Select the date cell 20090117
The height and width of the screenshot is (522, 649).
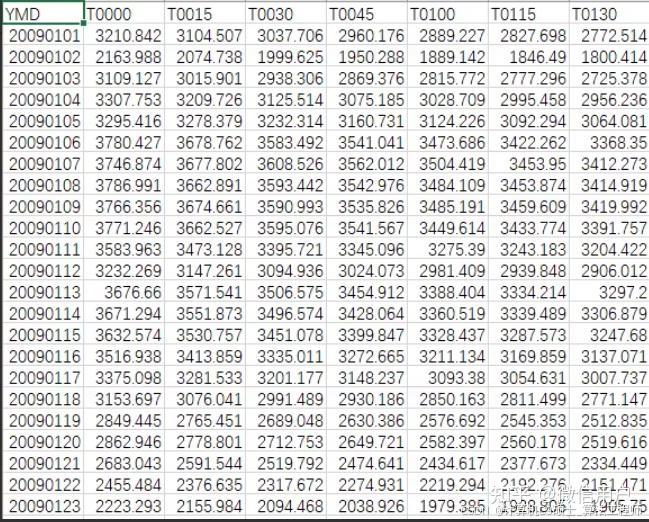43,378
